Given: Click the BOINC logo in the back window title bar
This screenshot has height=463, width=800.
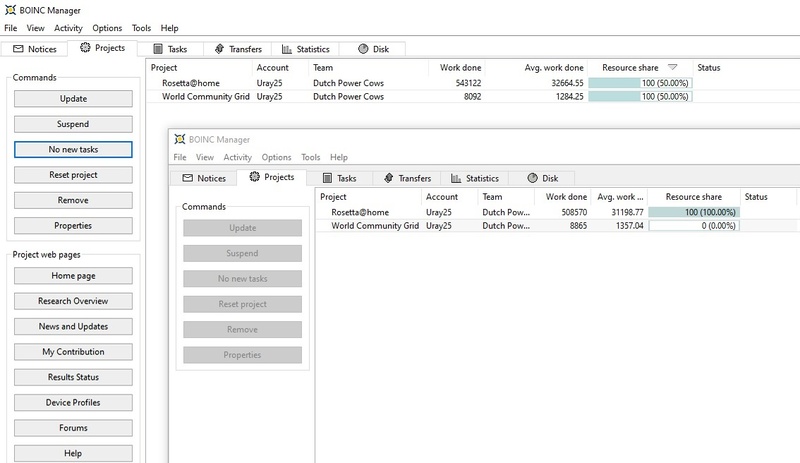Looking at the screenshot, I should (x=10, y=10).
